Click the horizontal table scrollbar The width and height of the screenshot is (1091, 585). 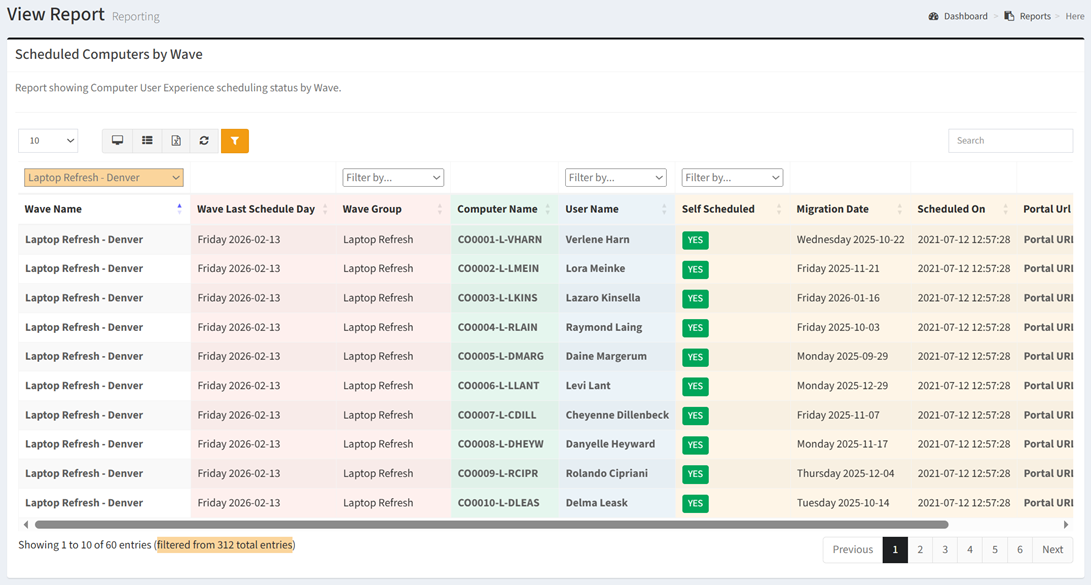click(x=490, y=524)
